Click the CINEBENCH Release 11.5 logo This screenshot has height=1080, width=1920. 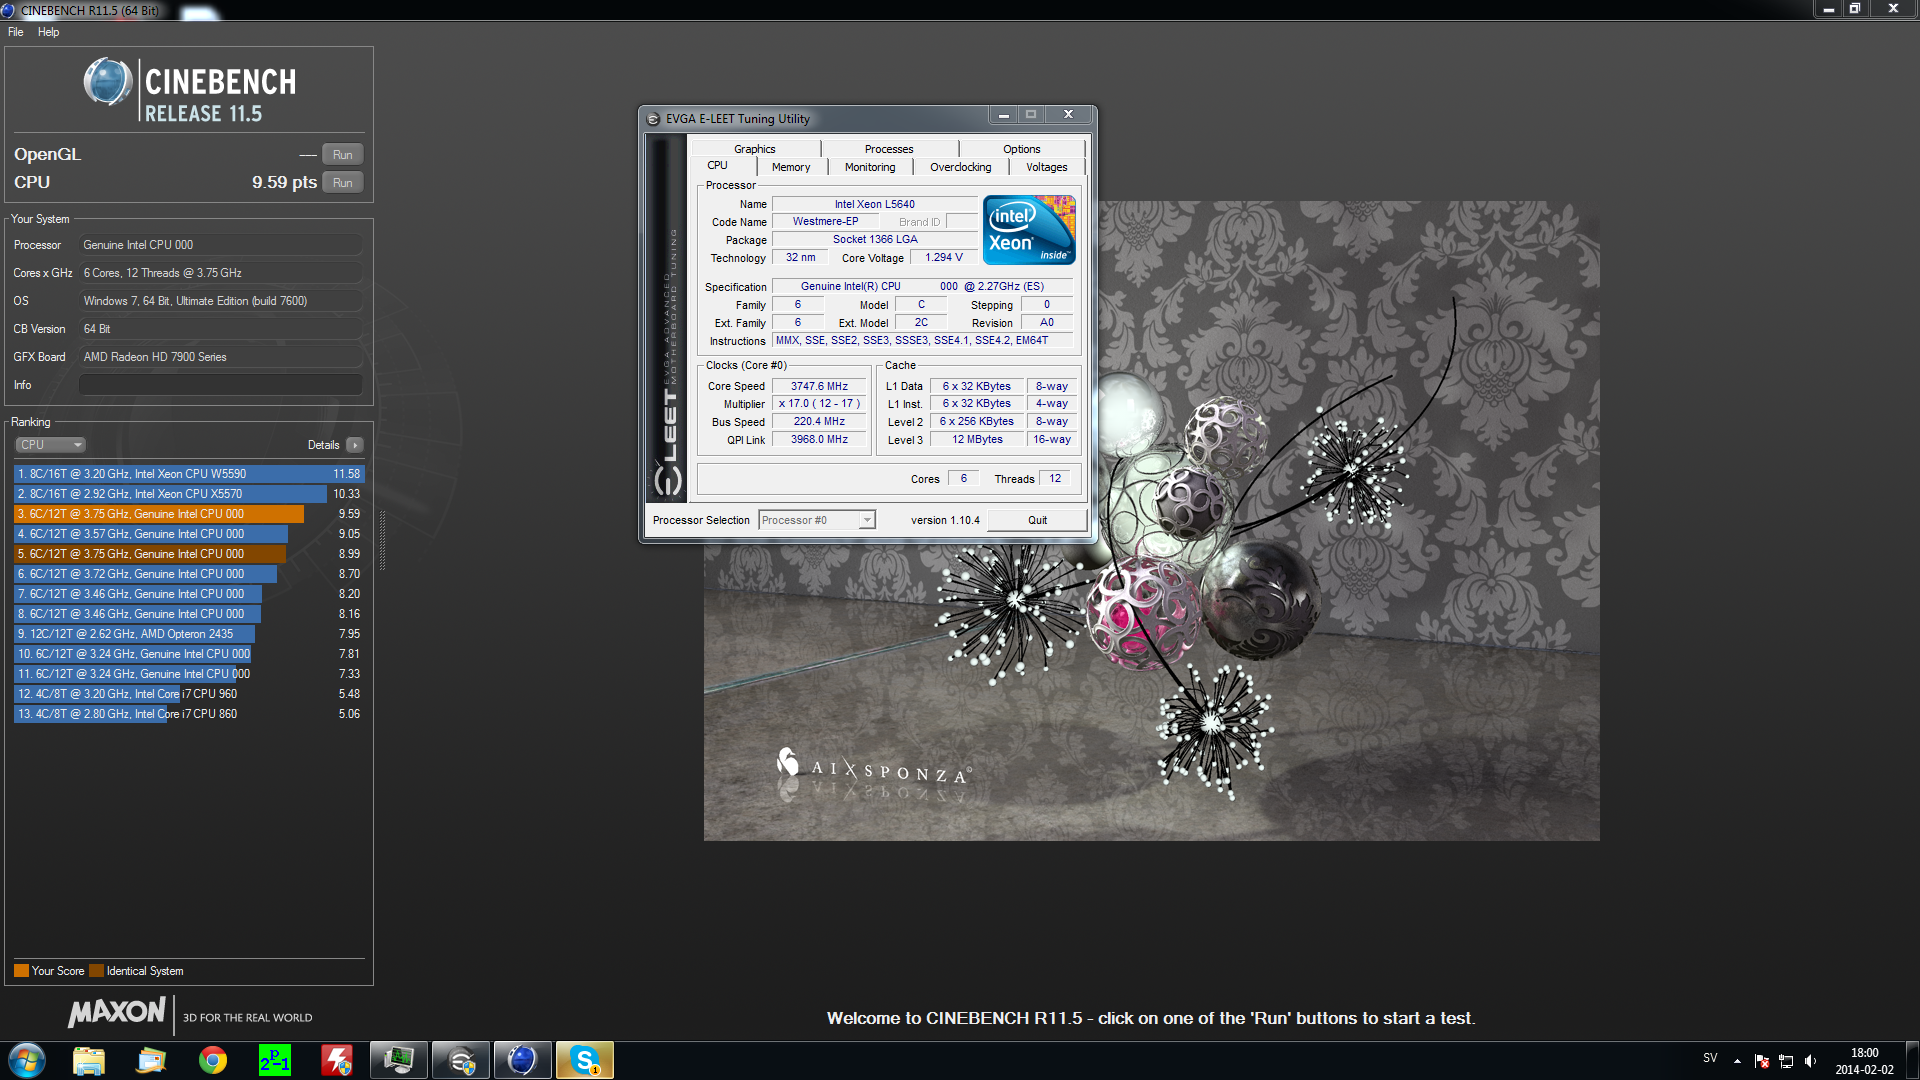coord(190,90)
